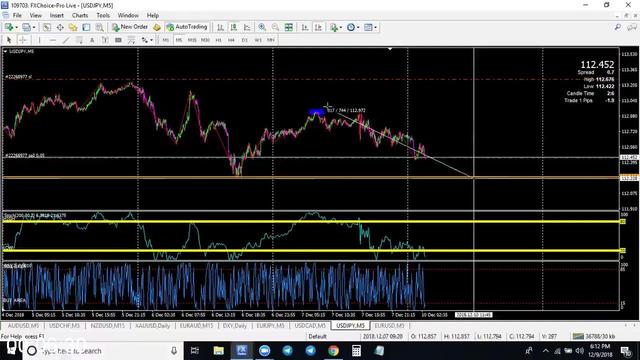Show hidden system tray icons chevron
The height and width of the screenshot is (360, 640).
pyautogui.click(x=546, y=351)
